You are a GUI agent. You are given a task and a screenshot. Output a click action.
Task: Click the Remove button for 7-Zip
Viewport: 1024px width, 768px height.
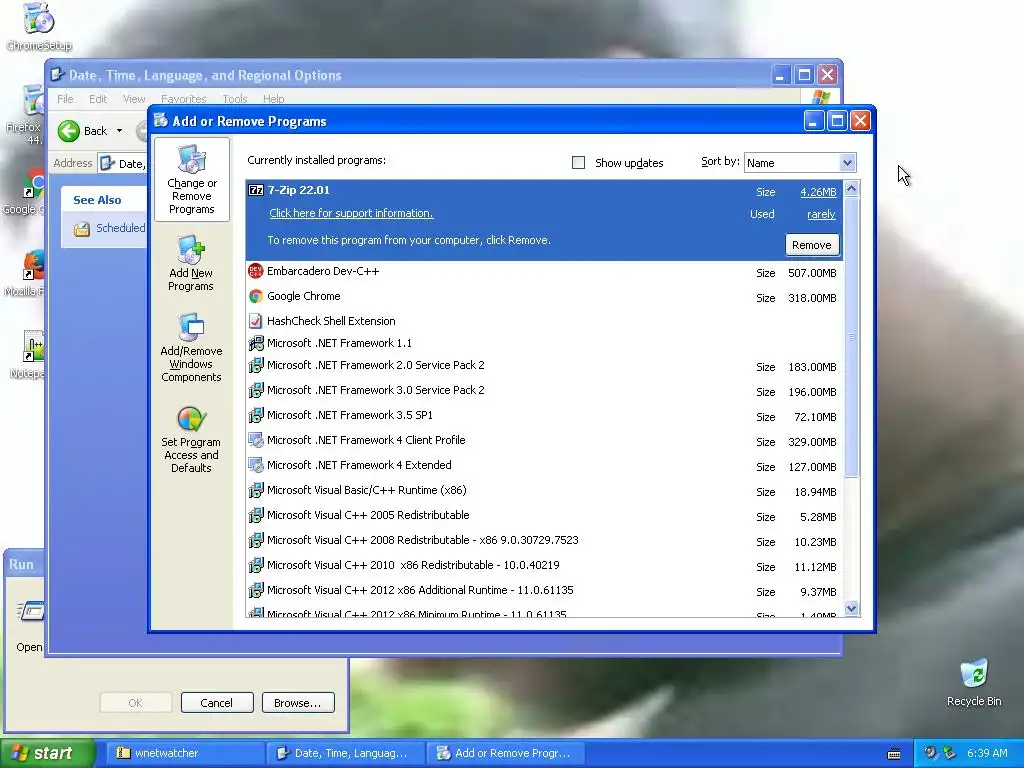click(x=812, y=245)
